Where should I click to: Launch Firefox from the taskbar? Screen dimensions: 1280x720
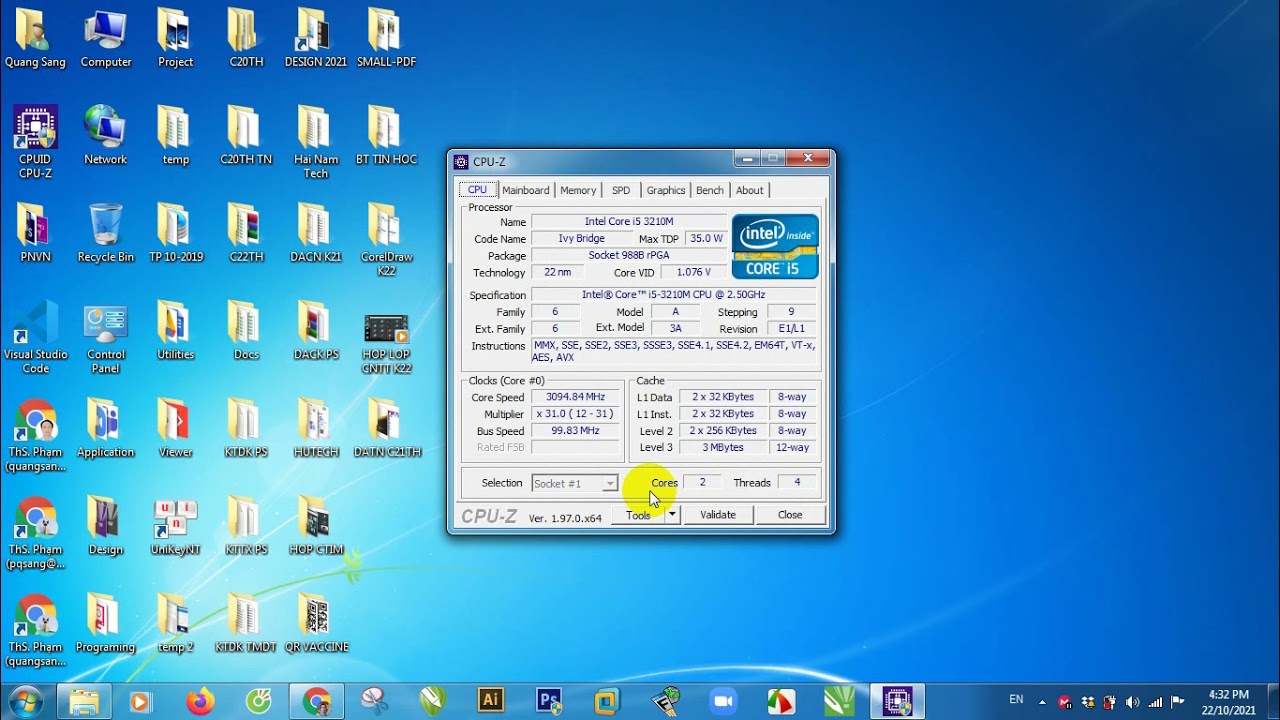pyautogui.click(x=200, y=702)
